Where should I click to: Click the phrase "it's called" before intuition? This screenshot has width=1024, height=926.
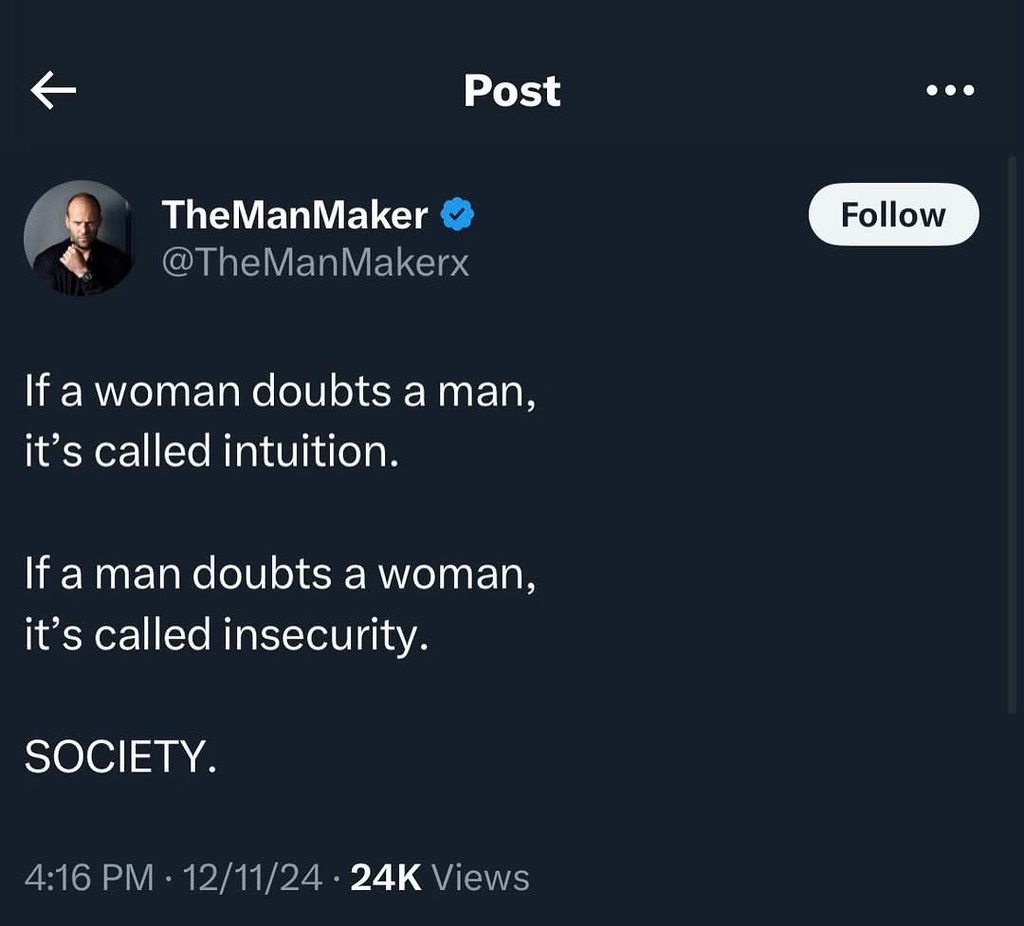117,452
